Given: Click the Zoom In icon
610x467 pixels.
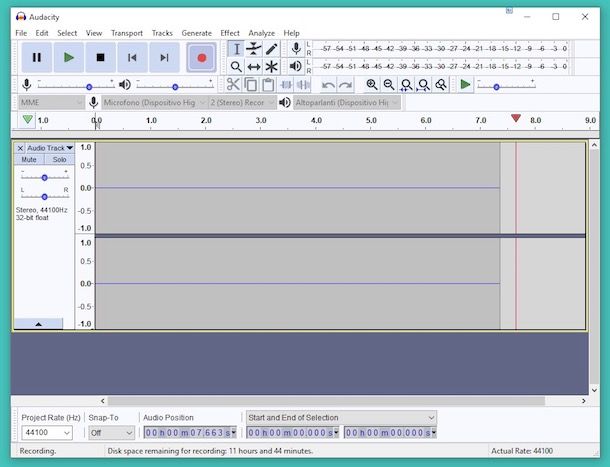Looking at the screenshot, I should click(x=372, y=84).
